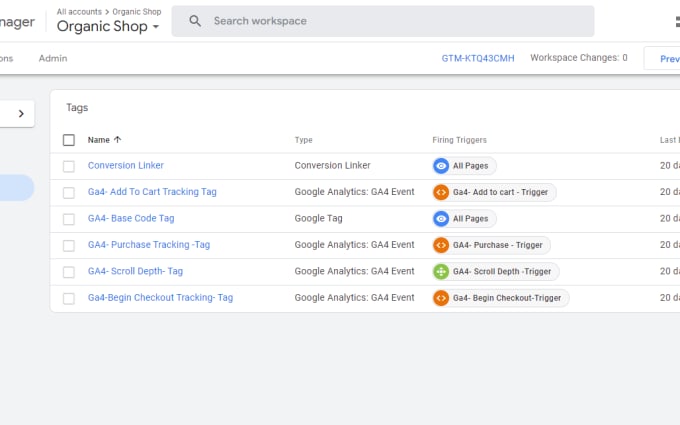Screen dimensions: 680x425
Task: Click the highlighted sidebar menu item
Action: tap(16, 187)
